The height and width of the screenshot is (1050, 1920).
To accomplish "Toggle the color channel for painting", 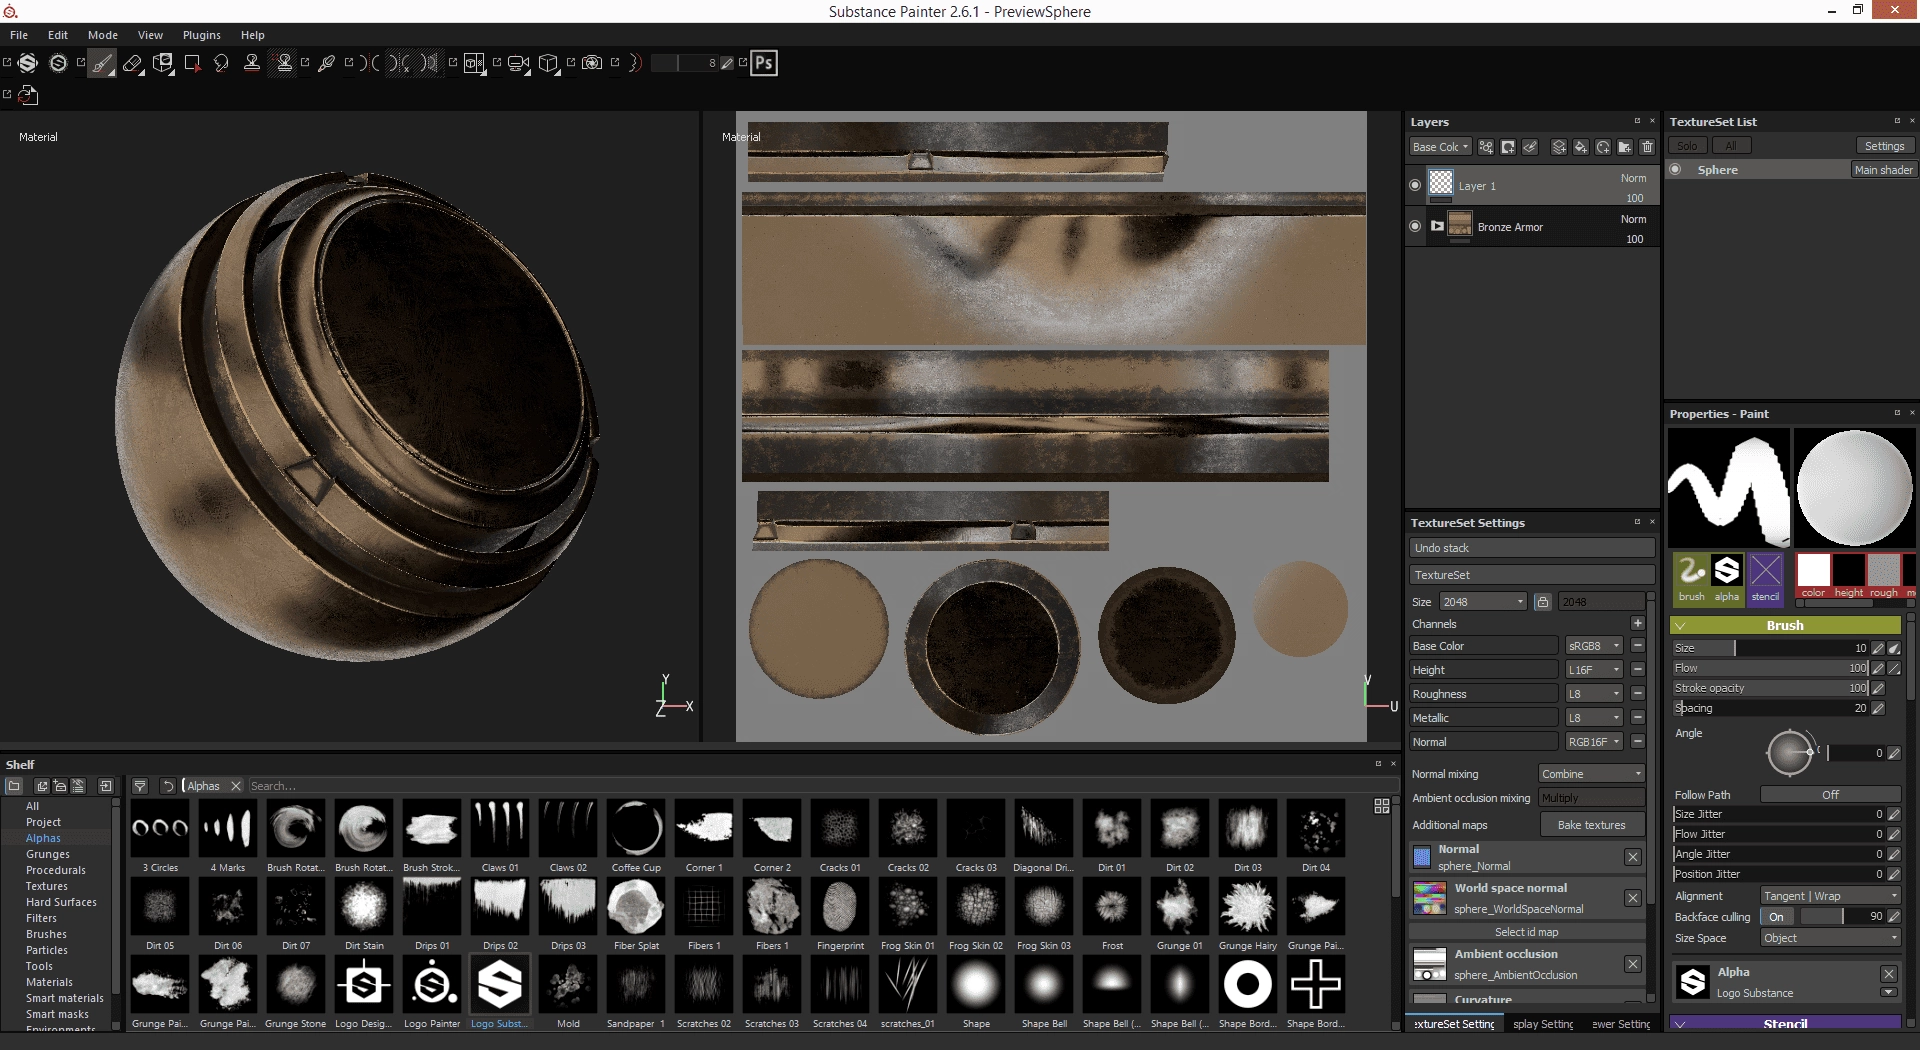I will [x=1813, y=577].
